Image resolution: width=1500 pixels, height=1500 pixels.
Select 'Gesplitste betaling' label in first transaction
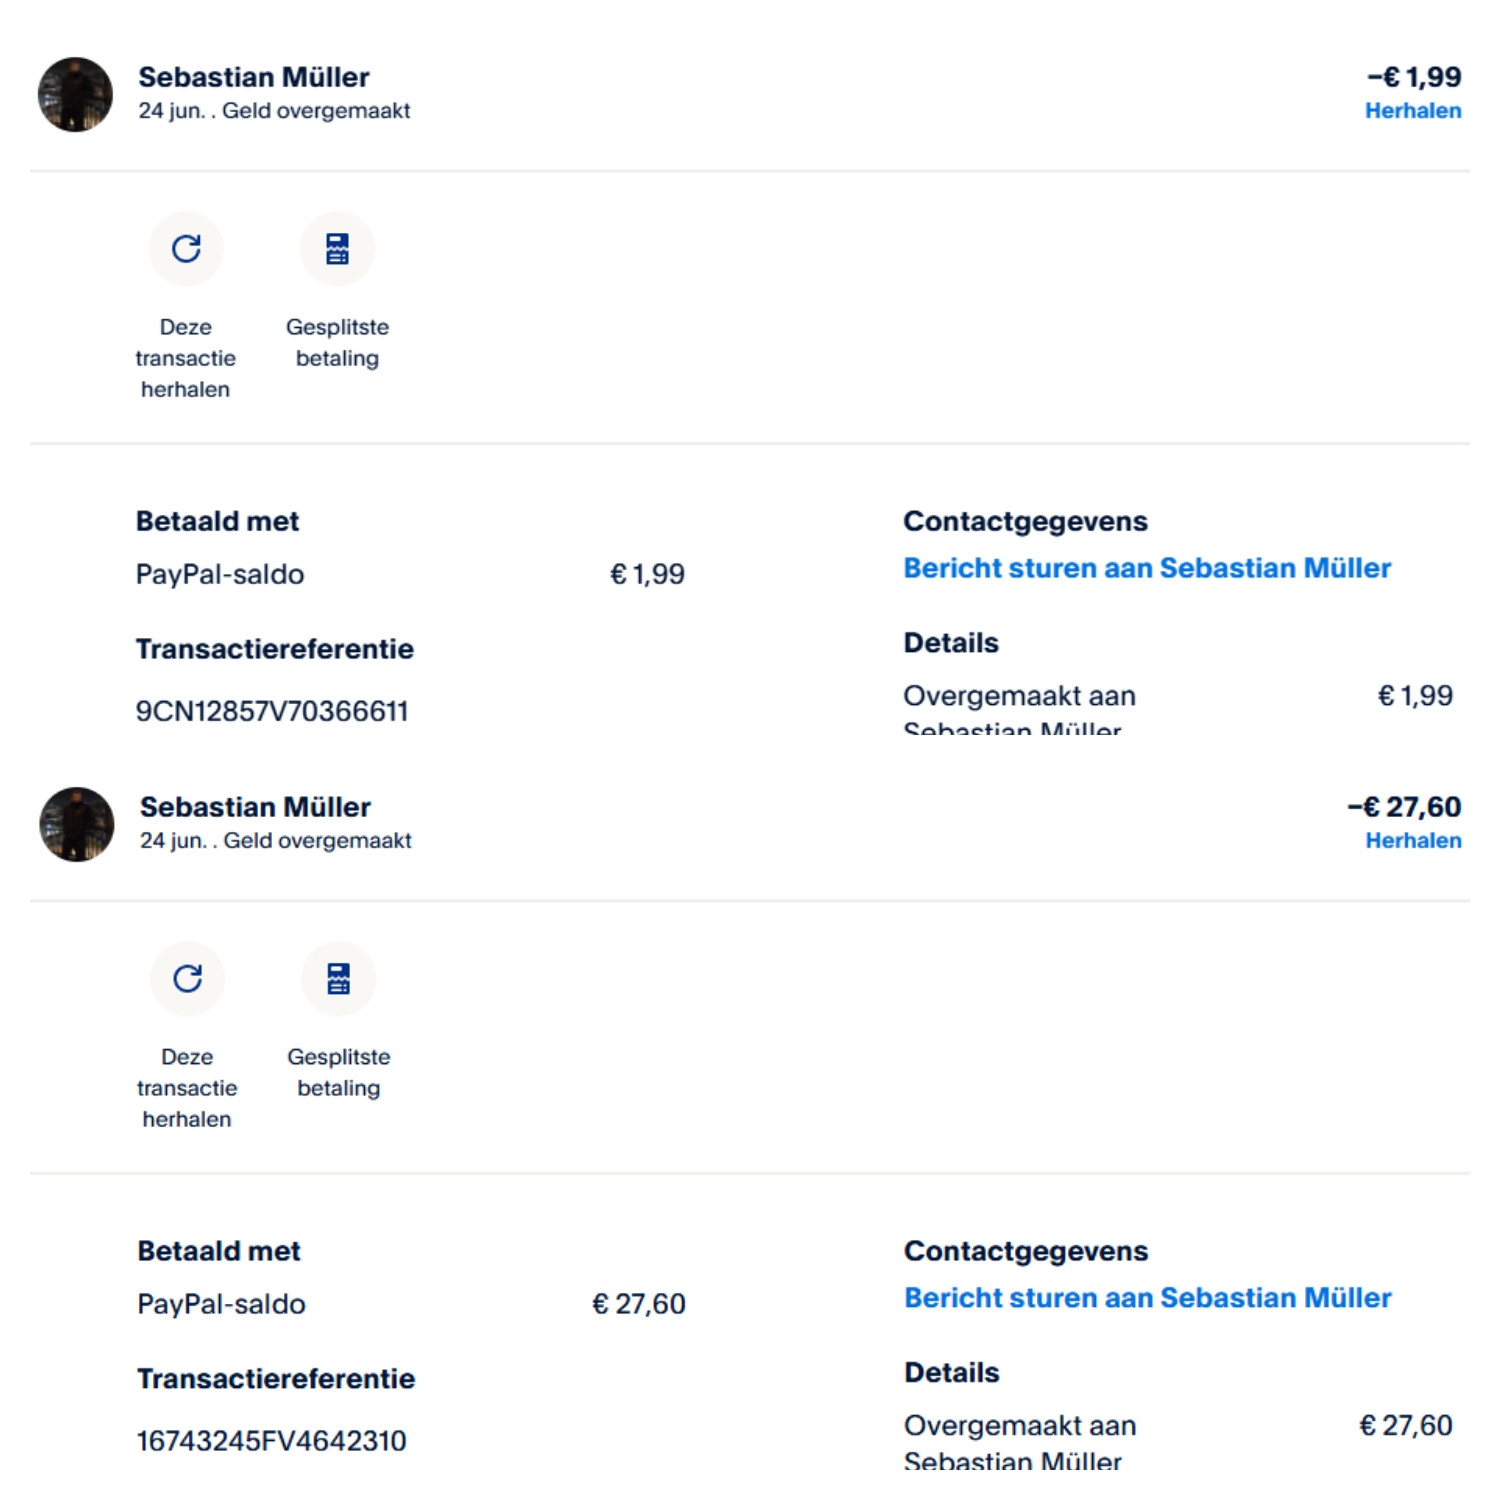pyautogui.click(x=338, y=343)
